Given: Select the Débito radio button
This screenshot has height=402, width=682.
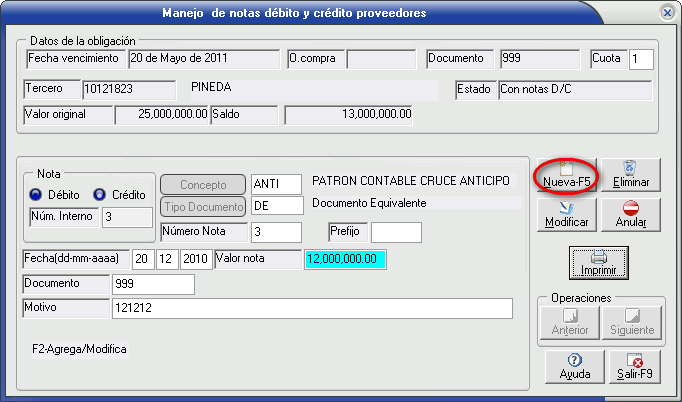Looking at the screenshot, I should pos(36,194).
